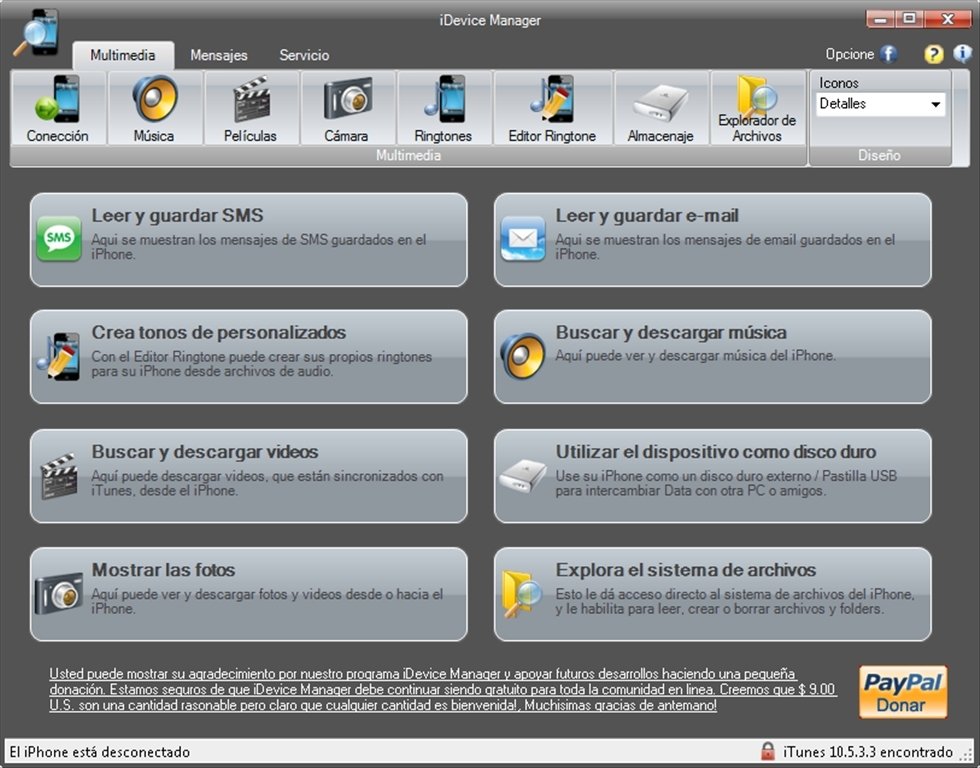Click status text 'El iPhone está desconectado'
Image resolution: width=980 pixels, height=768 pixels.
point(99,752)
